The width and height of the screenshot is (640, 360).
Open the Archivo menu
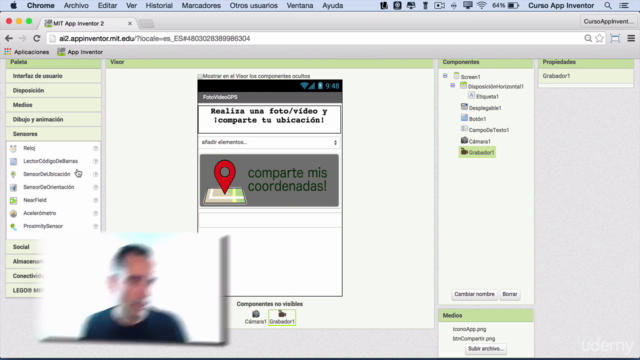[x=76, y=6]
